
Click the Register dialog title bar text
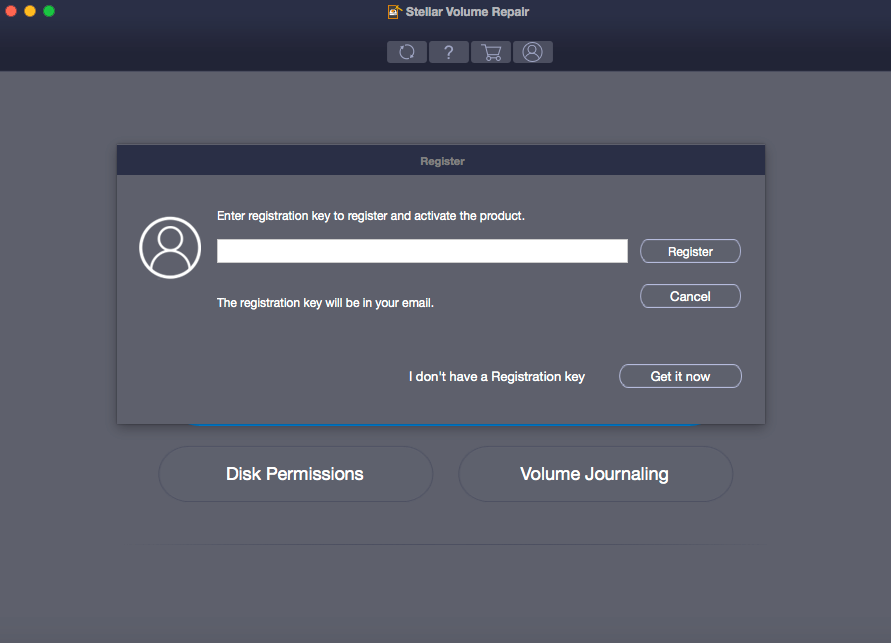pos(442,161)
